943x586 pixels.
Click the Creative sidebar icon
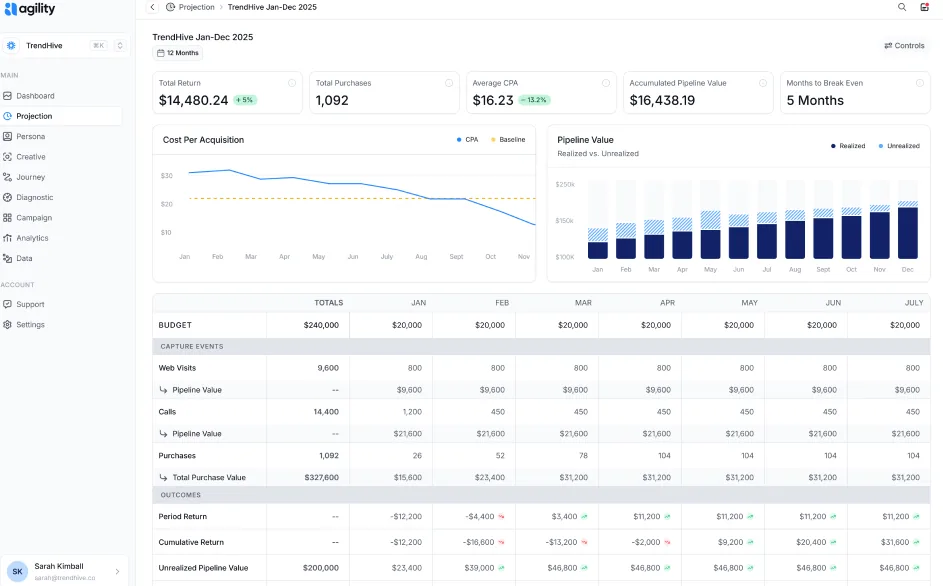click(7, 157)
